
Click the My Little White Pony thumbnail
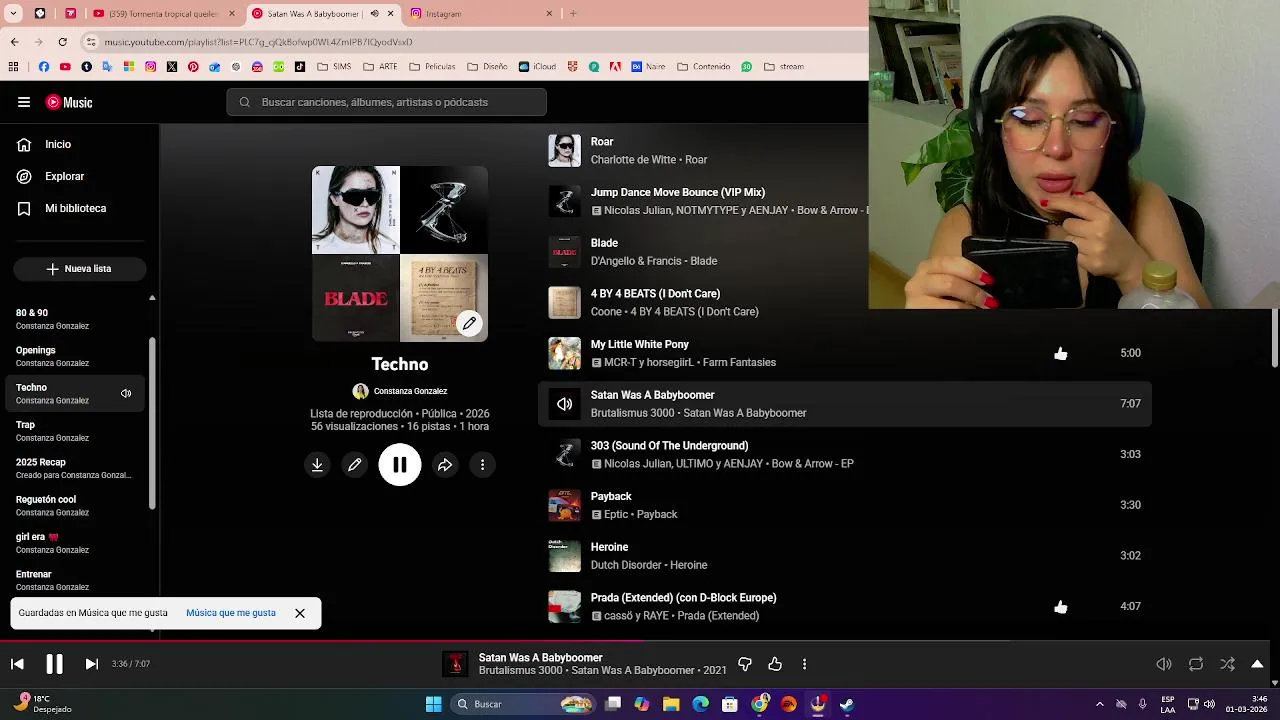[x=564, y=353]
